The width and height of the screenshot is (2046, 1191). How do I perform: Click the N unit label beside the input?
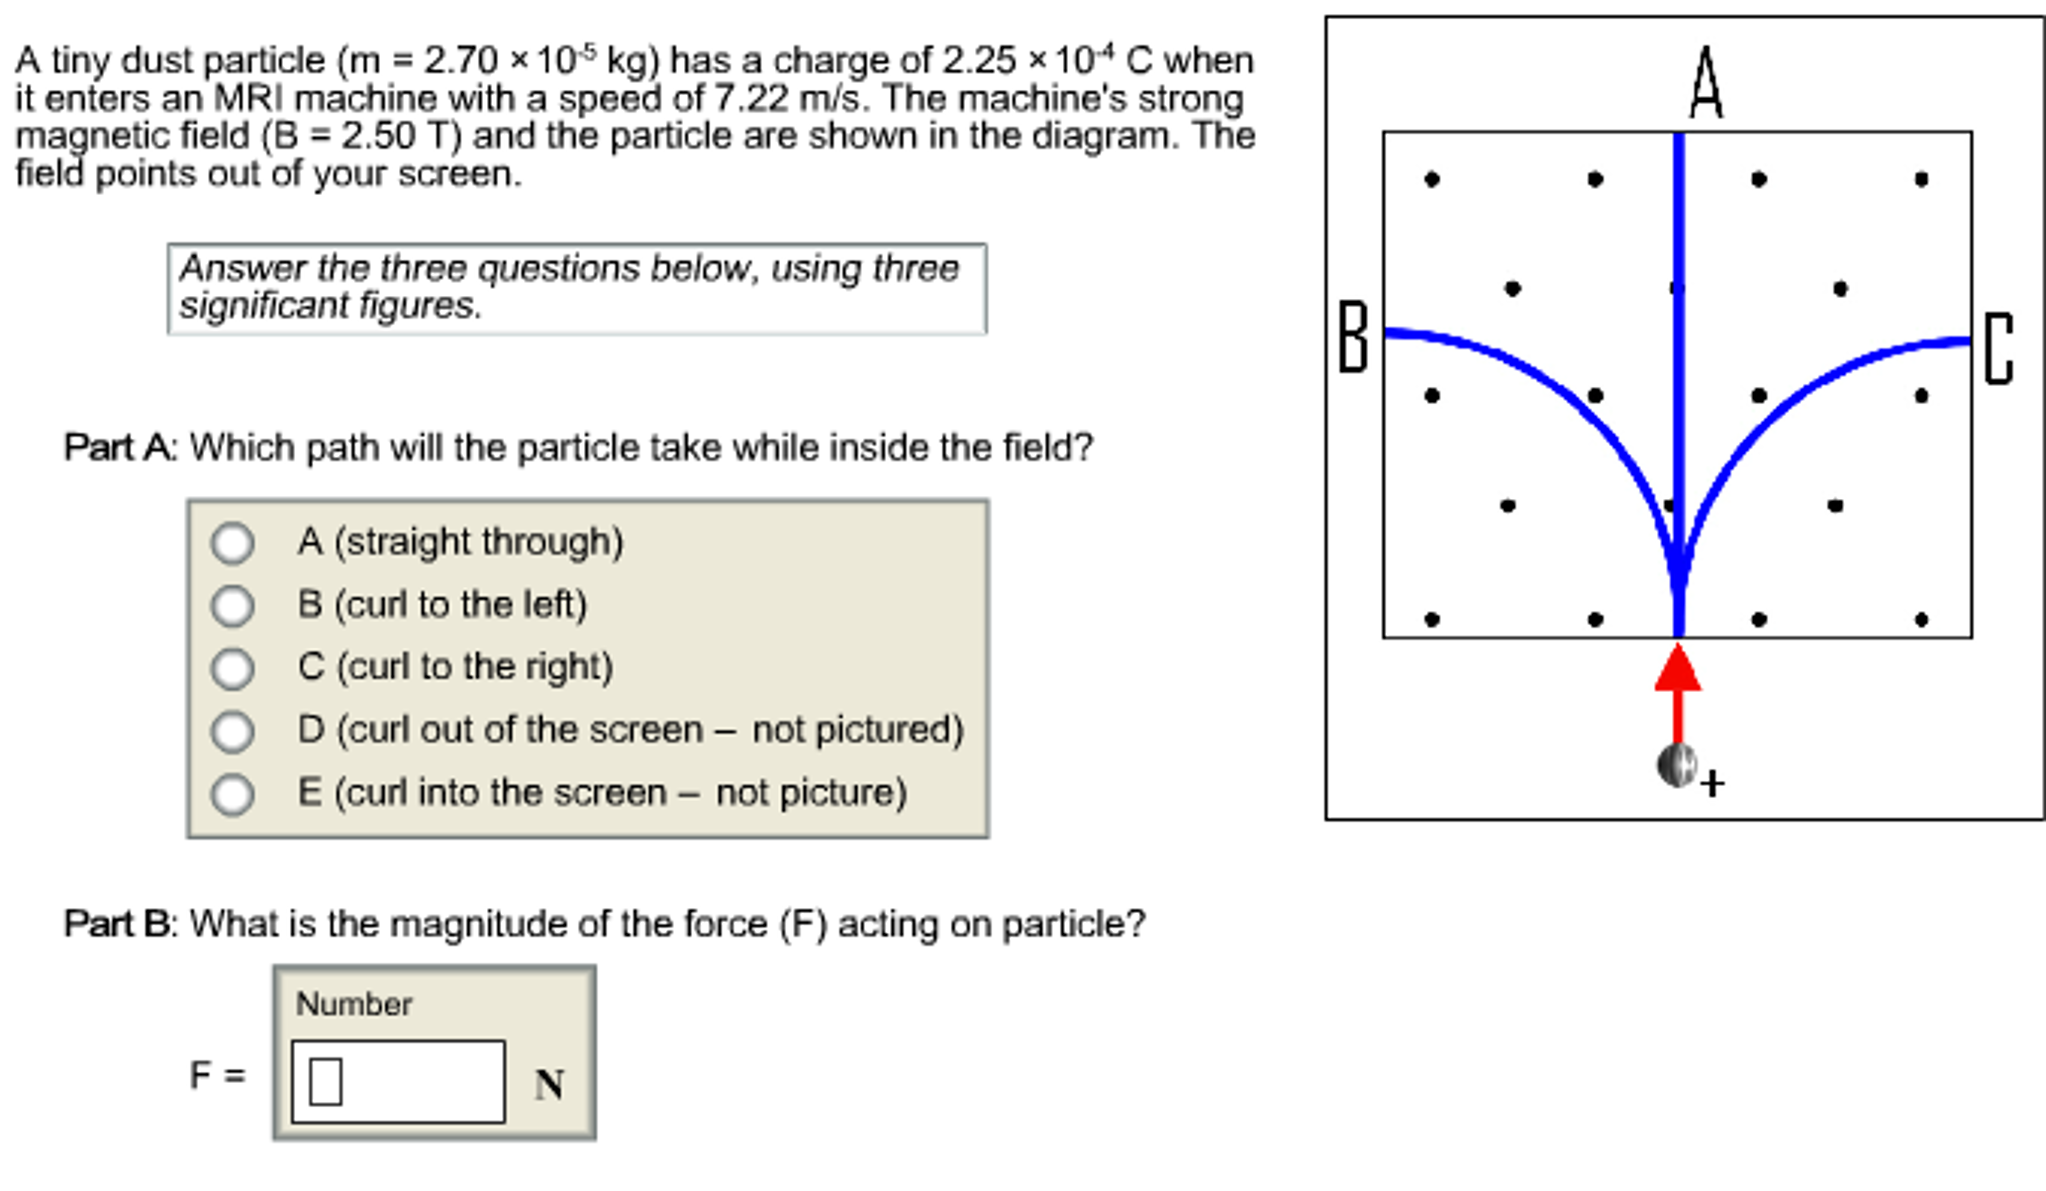point(549,1084)
